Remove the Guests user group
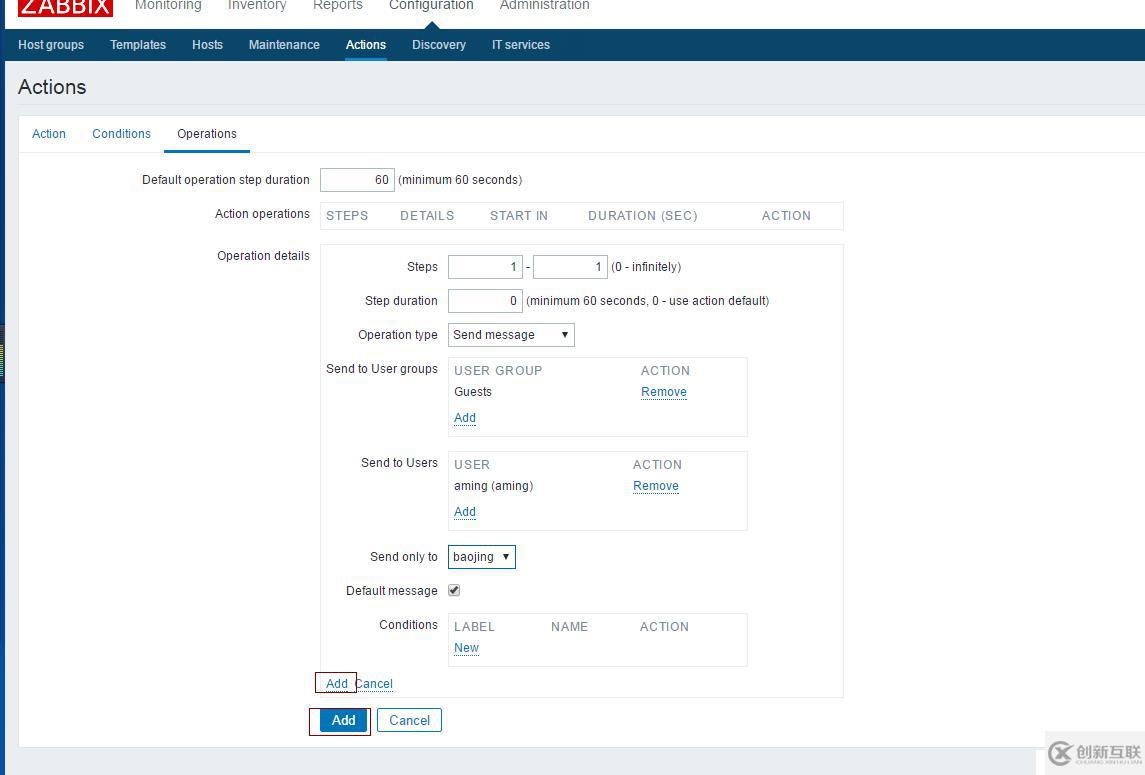This screenshot has height=775, width=1145. coord(663,391)
